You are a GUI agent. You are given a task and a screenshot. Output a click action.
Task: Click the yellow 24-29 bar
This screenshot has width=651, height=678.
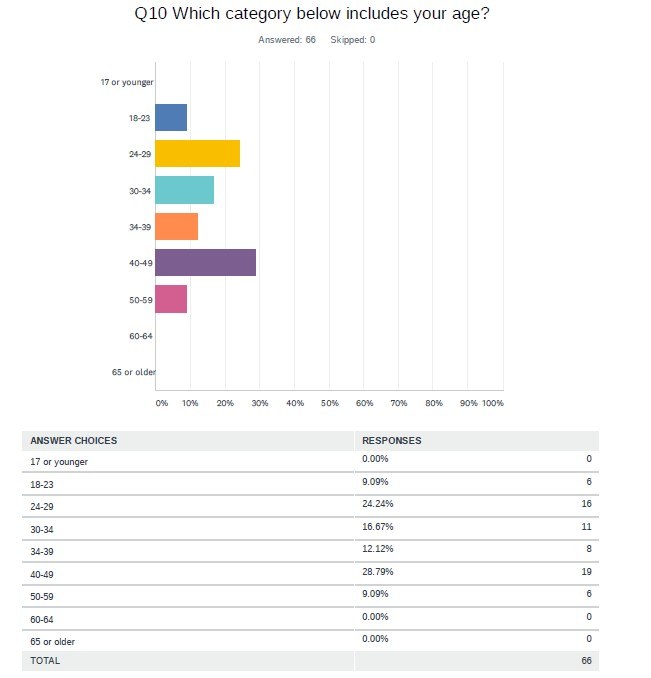click(x=198, y=154)
